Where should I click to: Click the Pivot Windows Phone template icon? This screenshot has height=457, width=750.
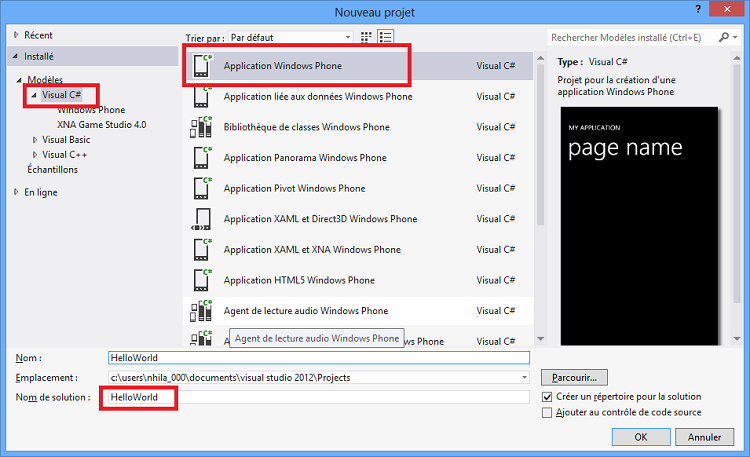(x=202, y=188)
